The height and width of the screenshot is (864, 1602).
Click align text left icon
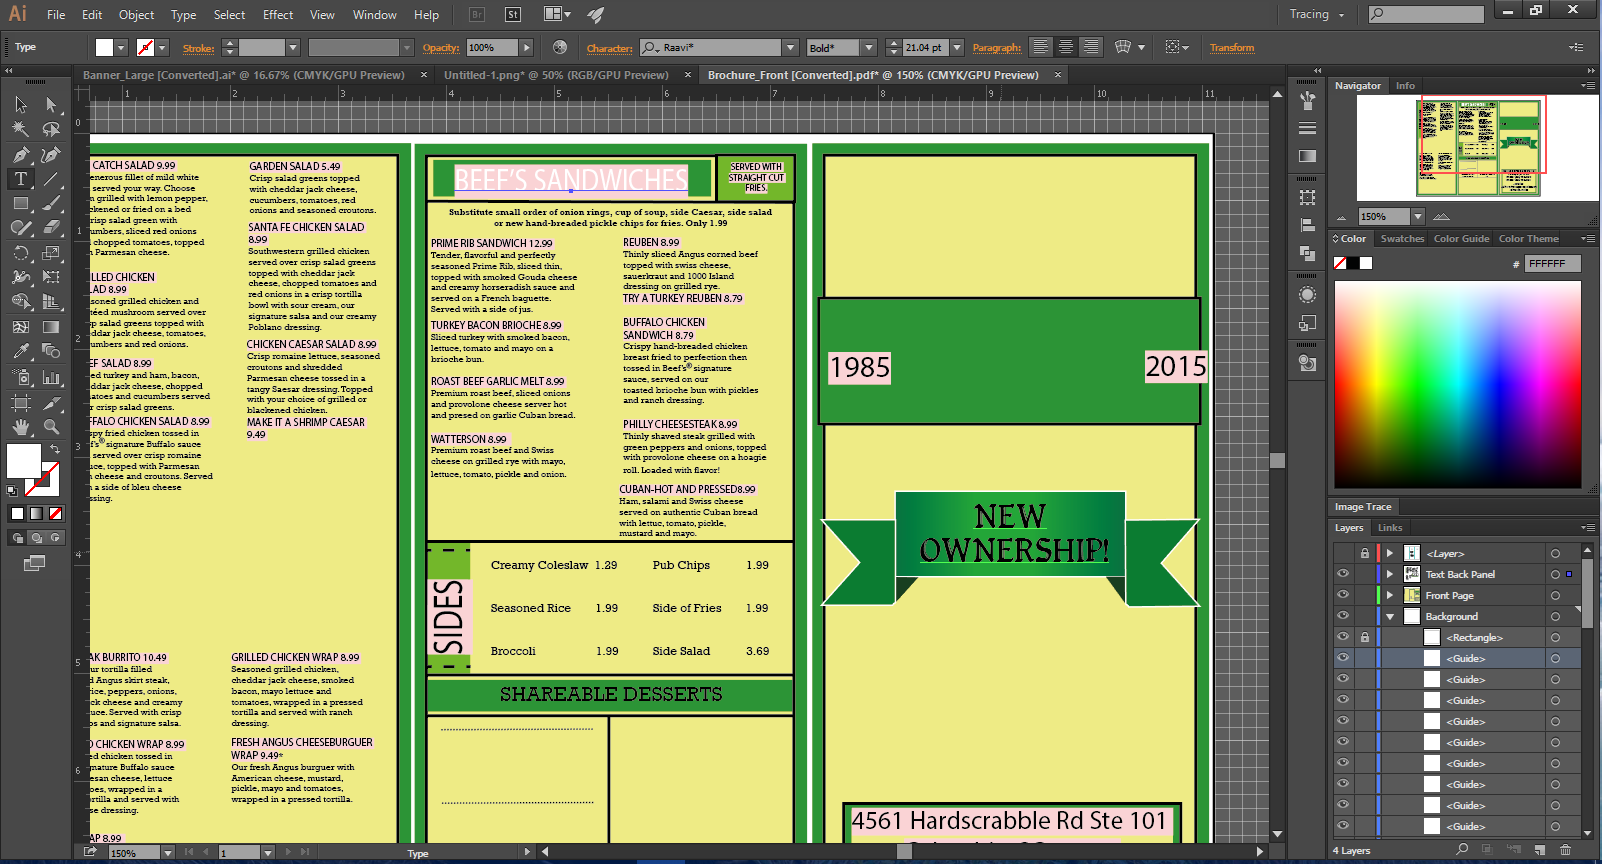tap(1041, 47)
